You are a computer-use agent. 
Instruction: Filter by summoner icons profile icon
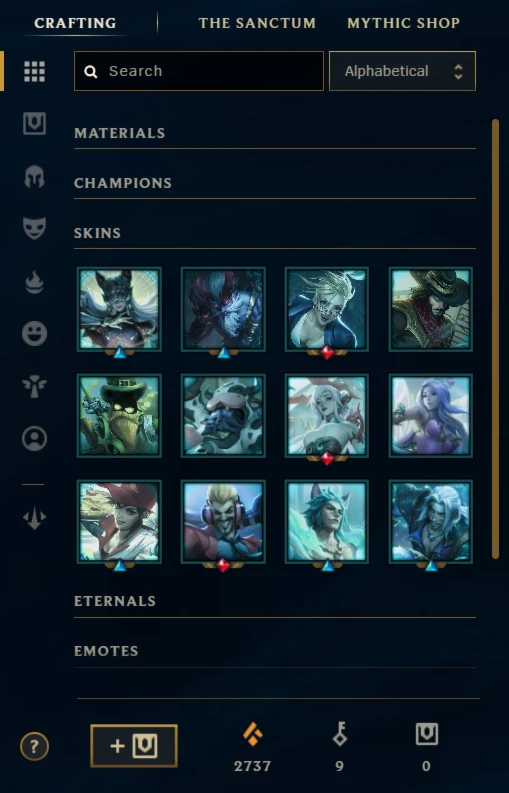[34, 438]
